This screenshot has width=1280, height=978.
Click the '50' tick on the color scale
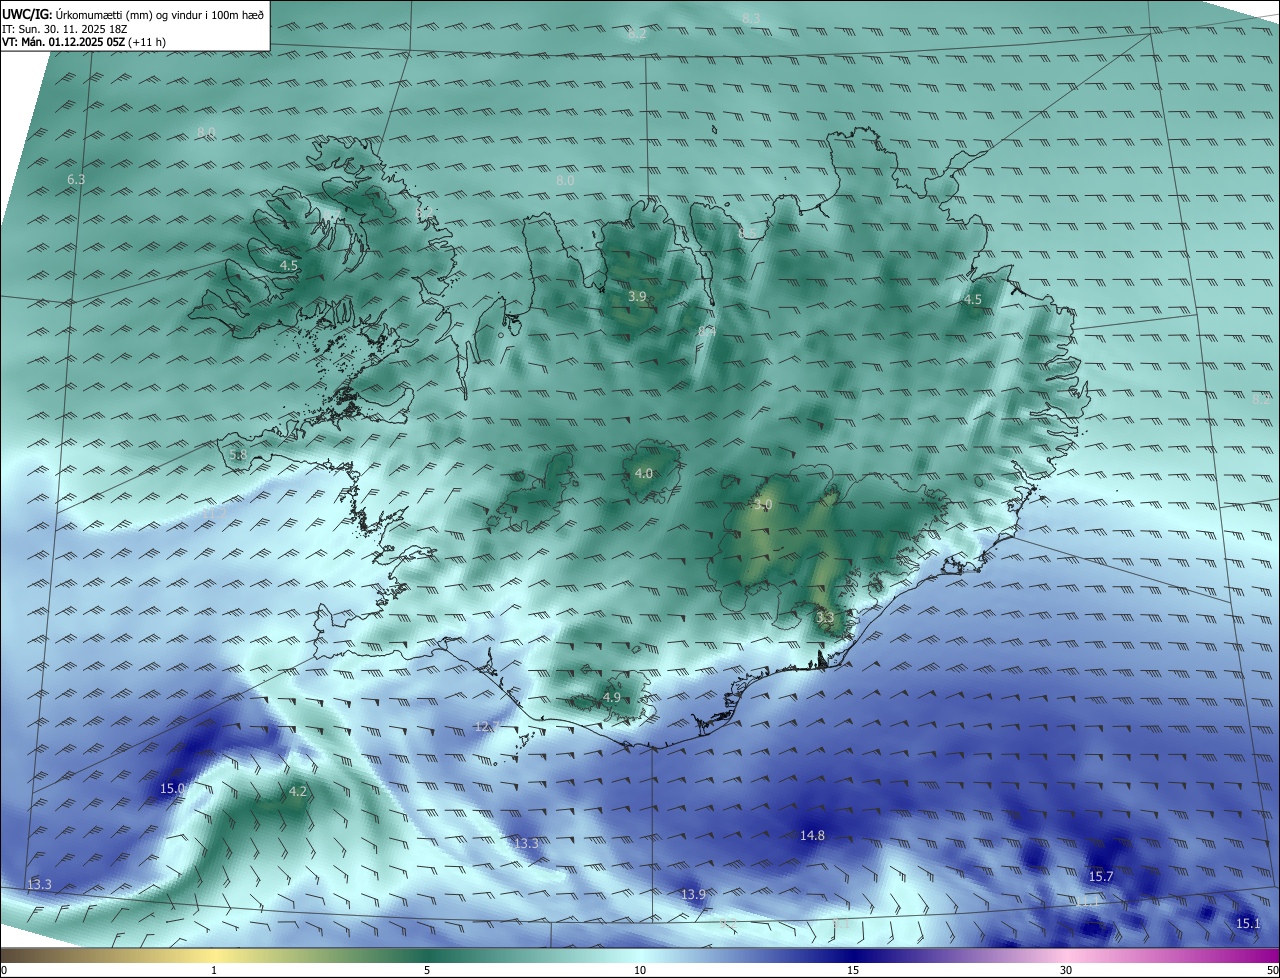1271,970
